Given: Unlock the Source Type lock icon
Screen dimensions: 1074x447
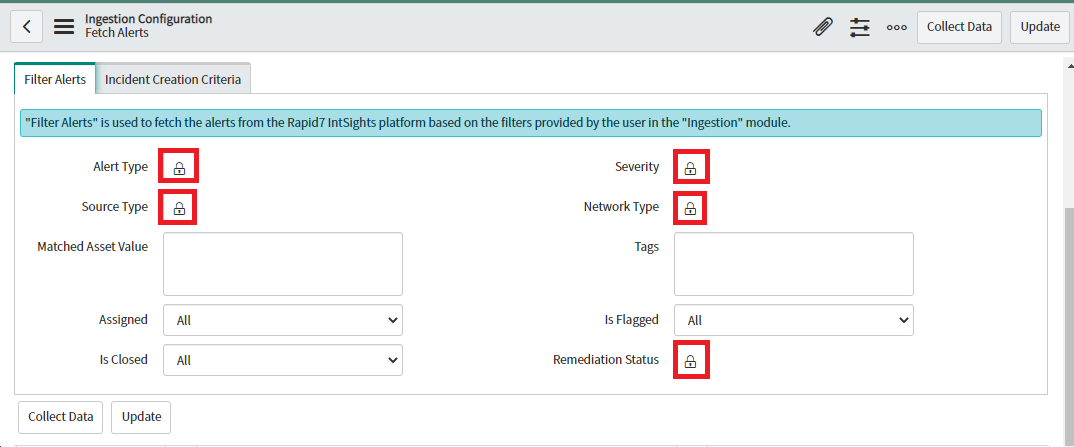Looking at the screenshot, I should tap(179, 208).
